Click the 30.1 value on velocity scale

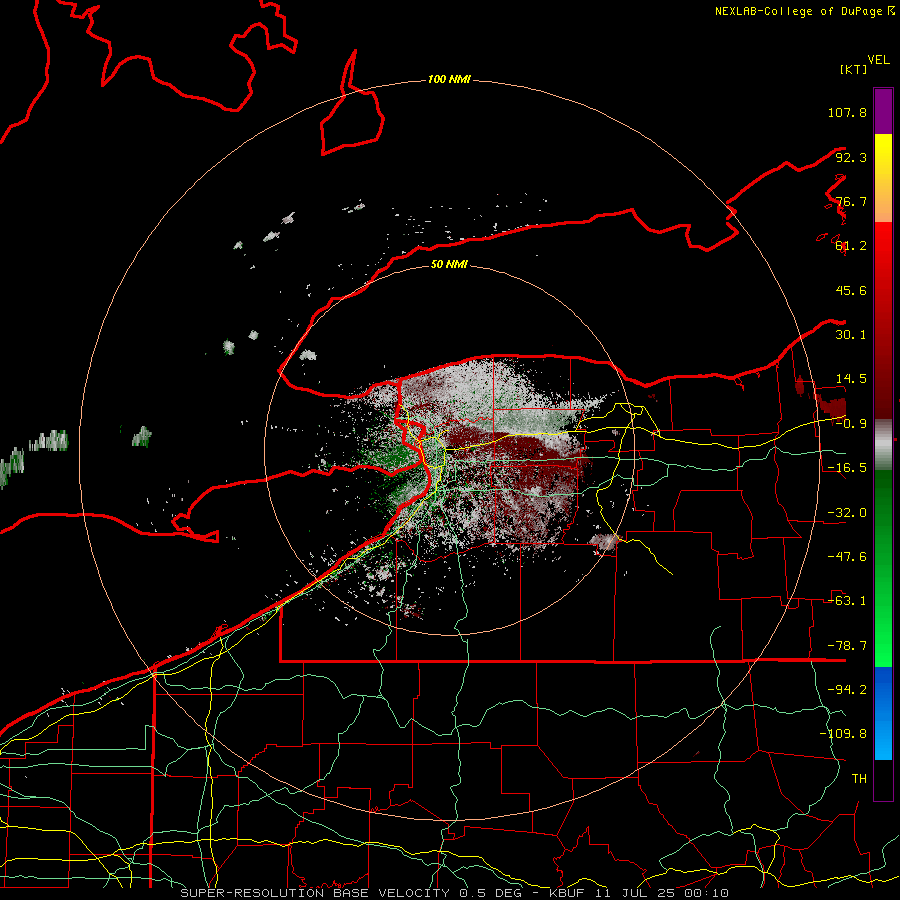point(851,335)
